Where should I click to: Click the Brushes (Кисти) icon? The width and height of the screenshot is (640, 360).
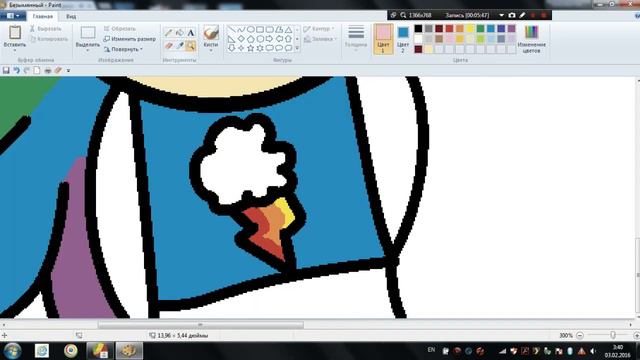pyautogui.click(x=211, y=33)
